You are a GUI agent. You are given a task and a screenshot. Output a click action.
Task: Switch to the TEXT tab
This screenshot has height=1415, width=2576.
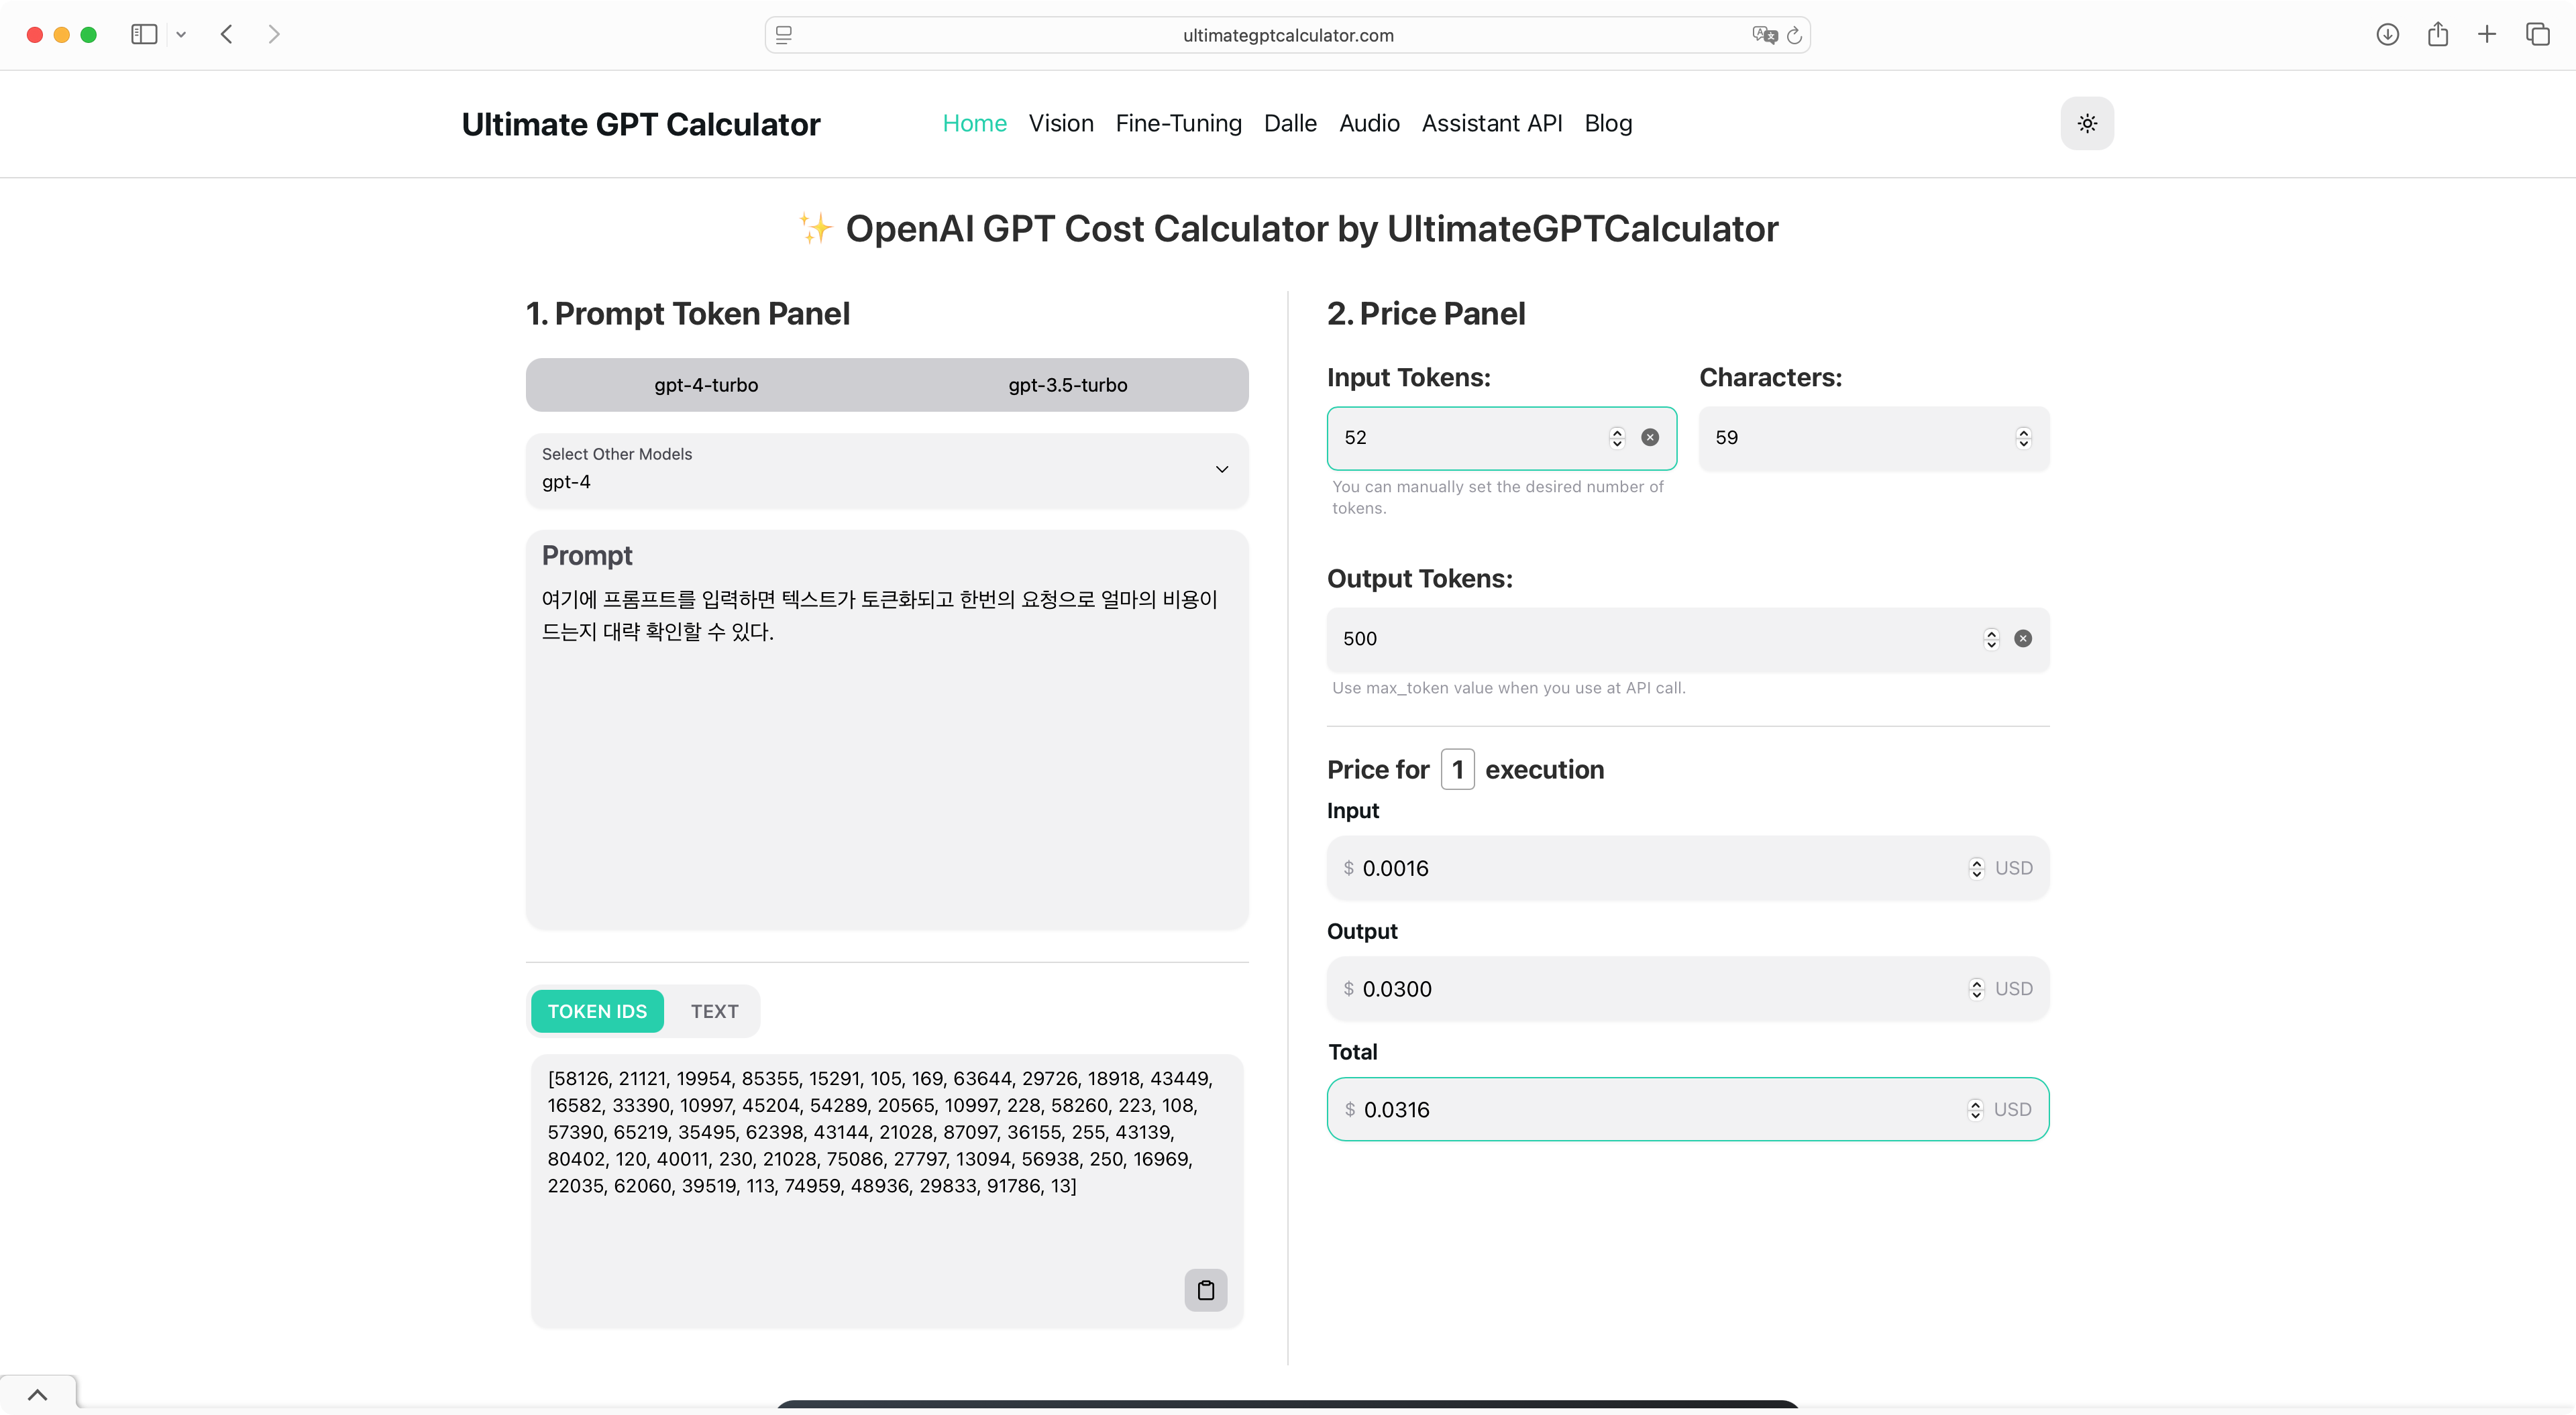click(x=714, y=1011)
